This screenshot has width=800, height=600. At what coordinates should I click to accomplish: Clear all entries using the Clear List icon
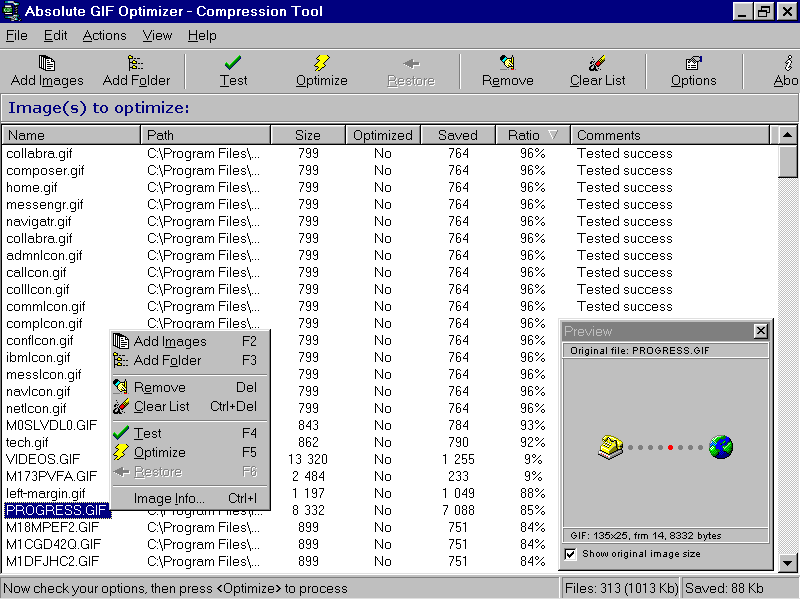[597, 70]
